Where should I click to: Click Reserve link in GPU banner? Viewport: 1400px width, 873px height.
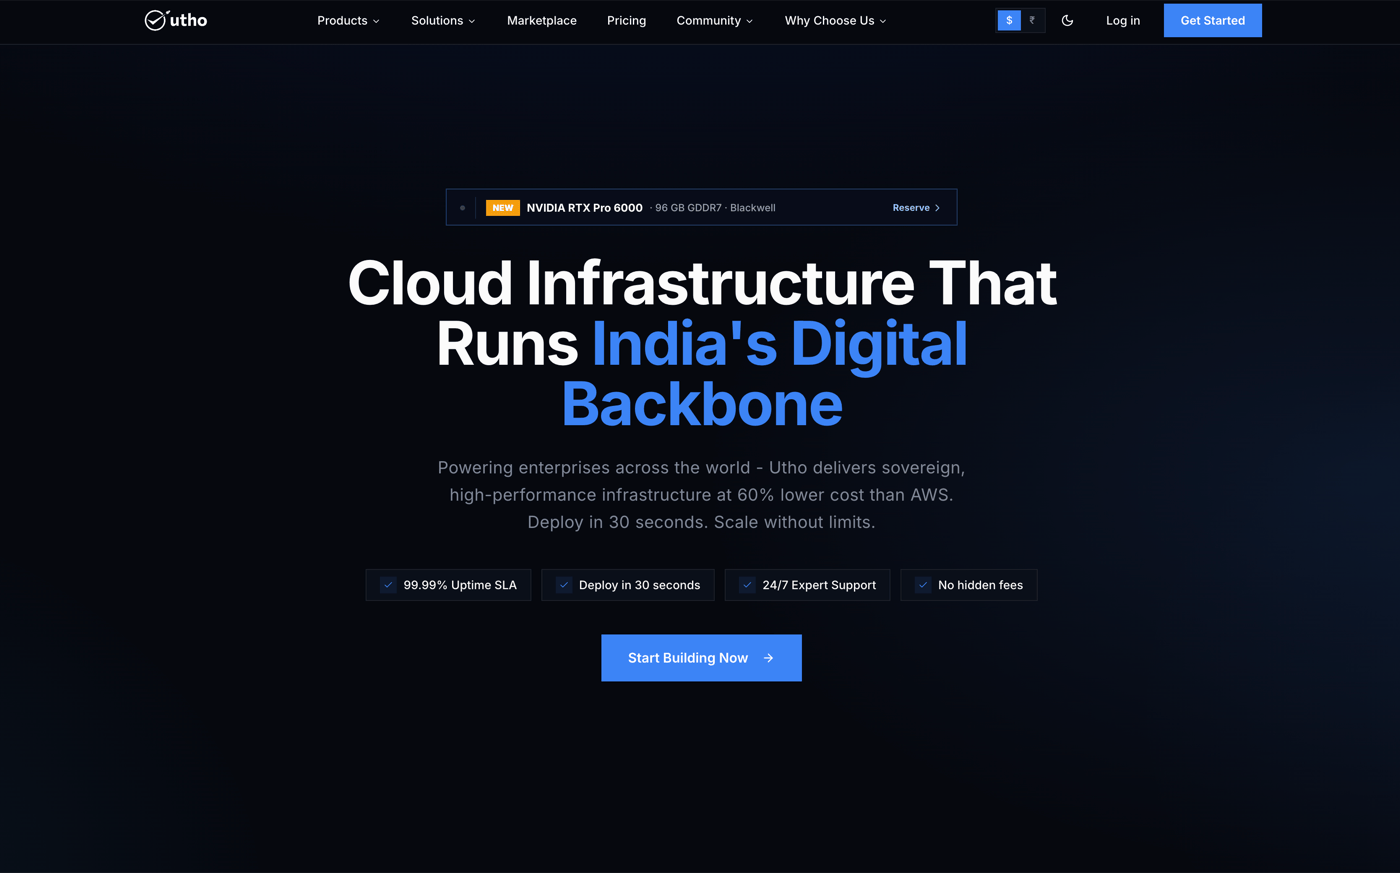[x=916, y=208]
